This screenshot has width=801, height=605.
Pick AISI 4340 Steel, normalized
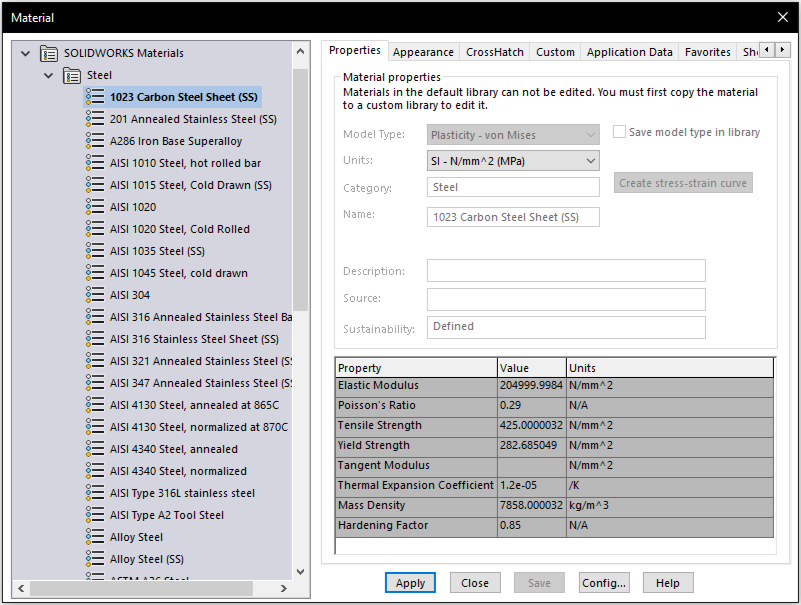(x=178, y=471)
